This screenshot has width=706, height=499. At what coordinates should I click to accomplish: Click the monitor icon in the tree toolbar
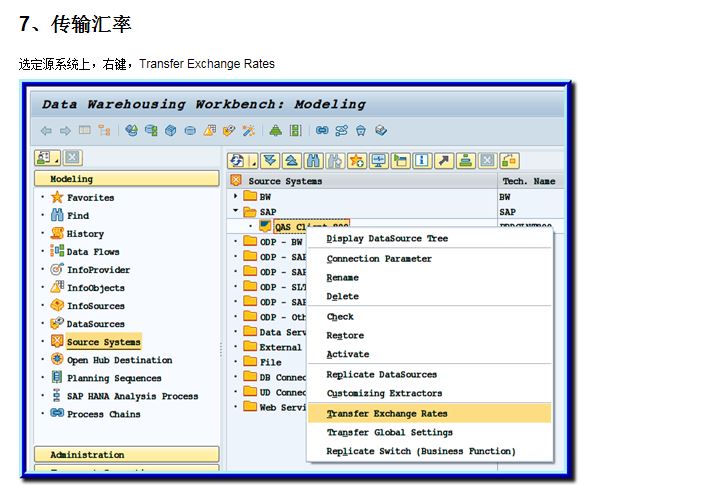point(379,161)
